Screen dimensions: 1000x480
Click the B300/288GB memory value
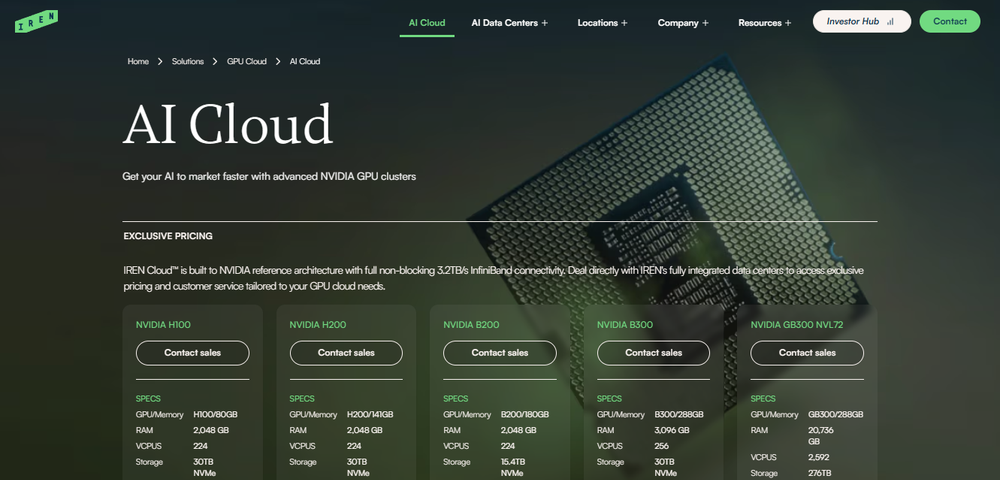tap(679, 414)
